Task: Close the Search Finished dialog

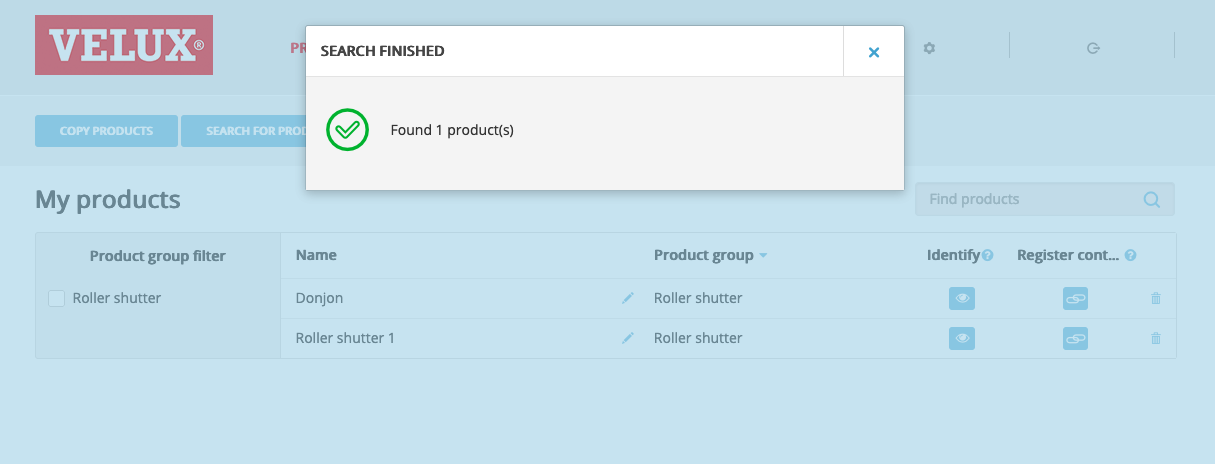Action: (873, 52)
